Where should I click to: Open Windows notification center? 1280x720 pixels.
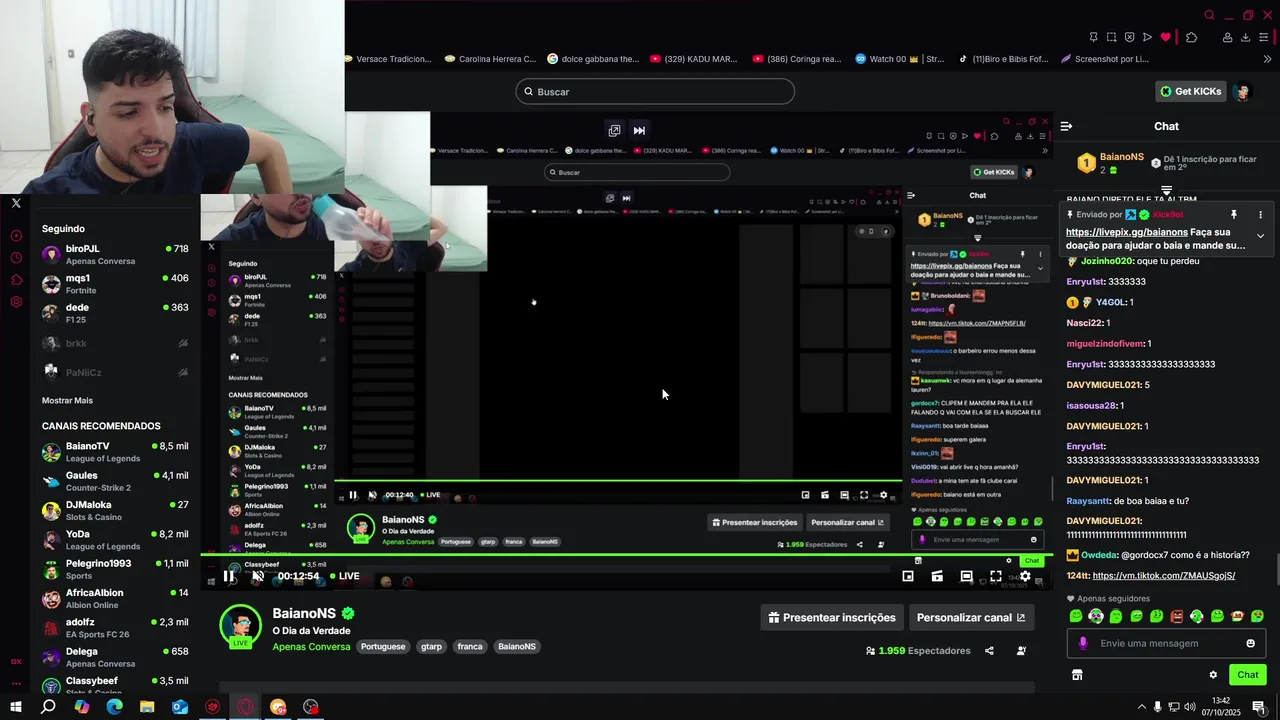tap(1259, 707)
